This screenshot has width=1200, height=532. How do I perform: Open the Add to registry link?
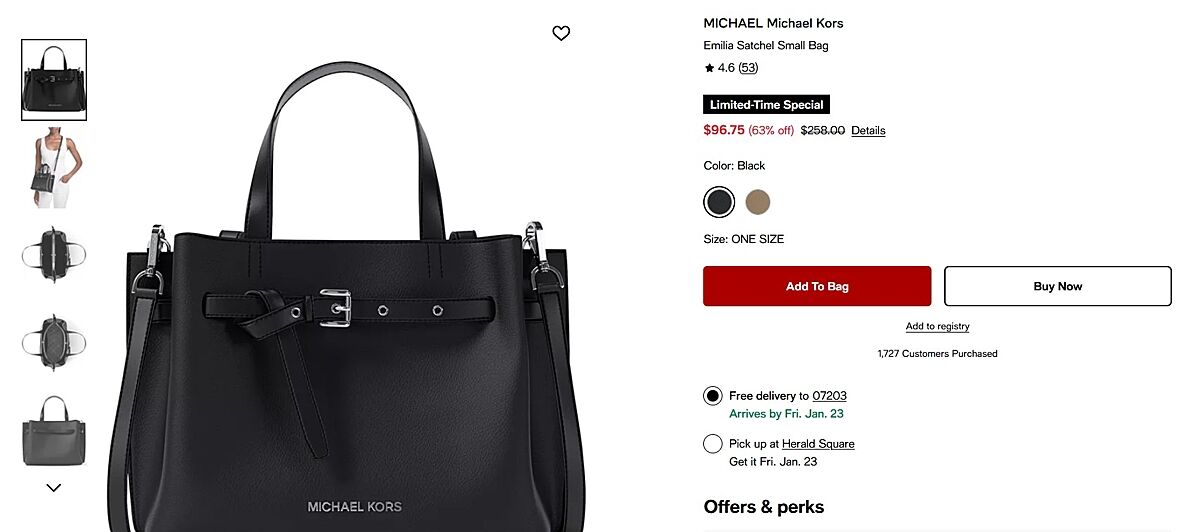click(x=937, y=326)
